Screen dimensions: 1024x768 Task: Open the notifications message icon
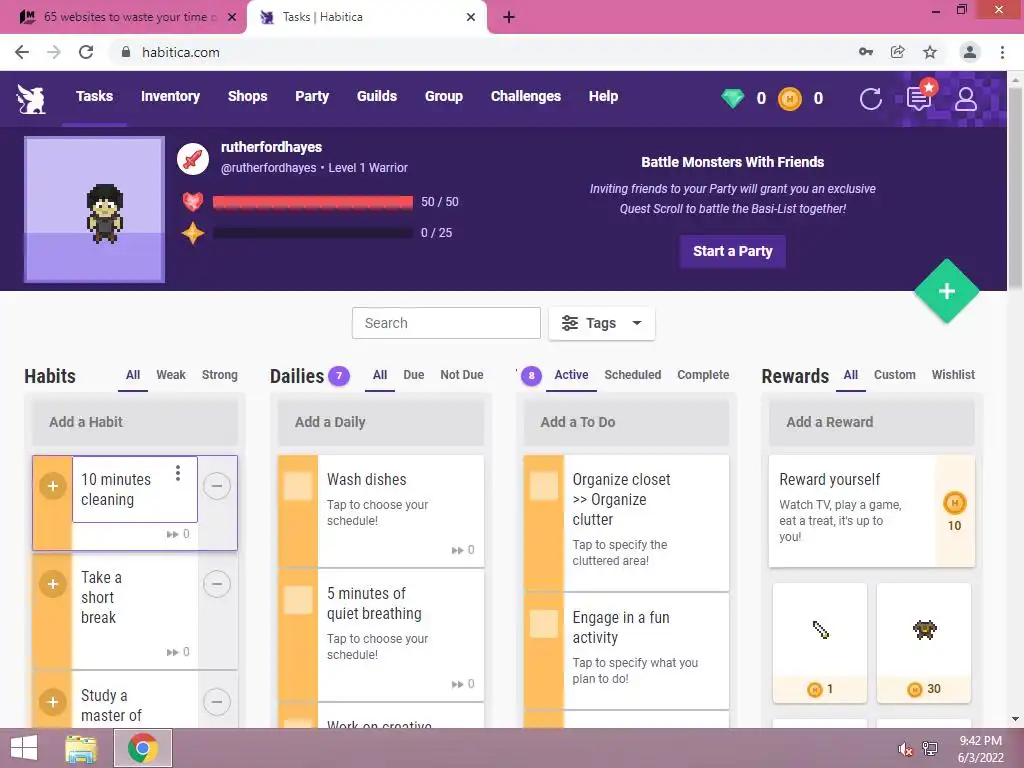click(919, 99)
